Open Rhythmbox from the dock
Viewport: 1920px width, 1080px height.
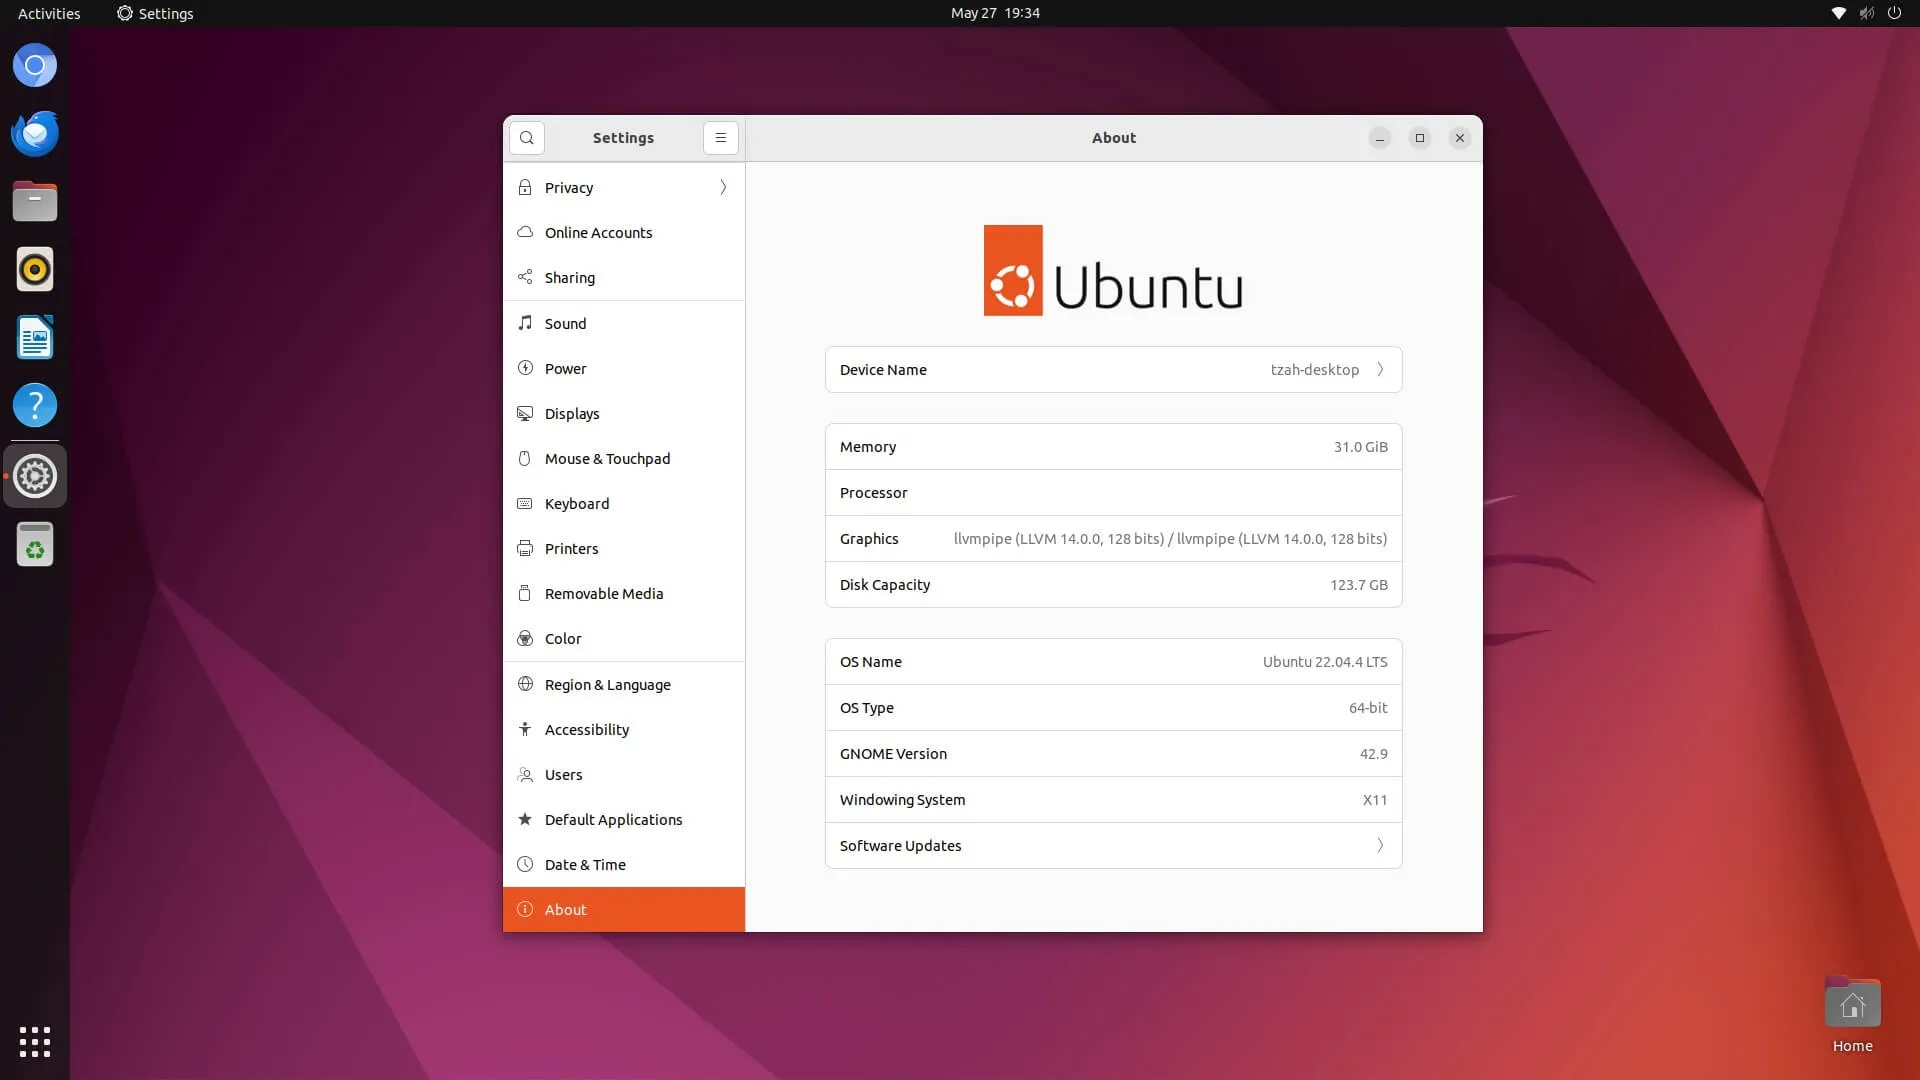(x=35, y=270)
